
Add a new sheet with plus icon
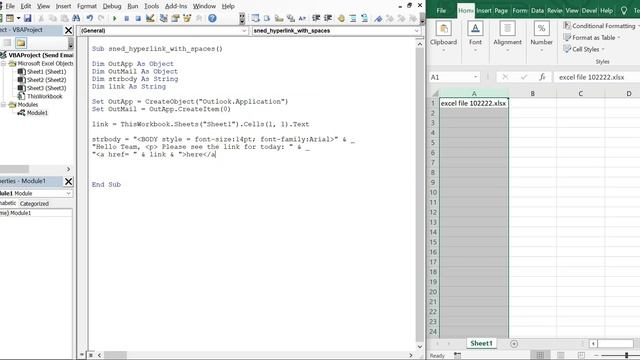tap(514, 344)
